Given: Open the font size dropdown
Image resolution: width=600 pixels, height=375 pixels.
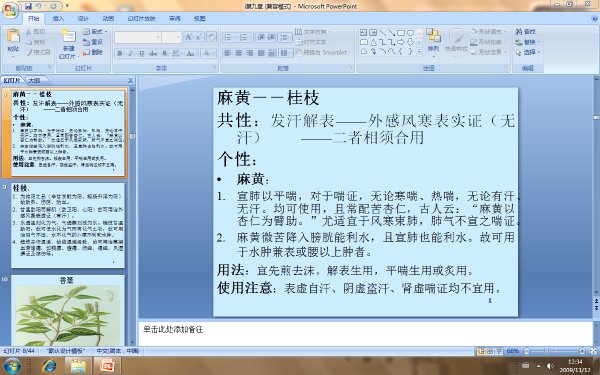Looking at the screenshot, I should point(178,37).
